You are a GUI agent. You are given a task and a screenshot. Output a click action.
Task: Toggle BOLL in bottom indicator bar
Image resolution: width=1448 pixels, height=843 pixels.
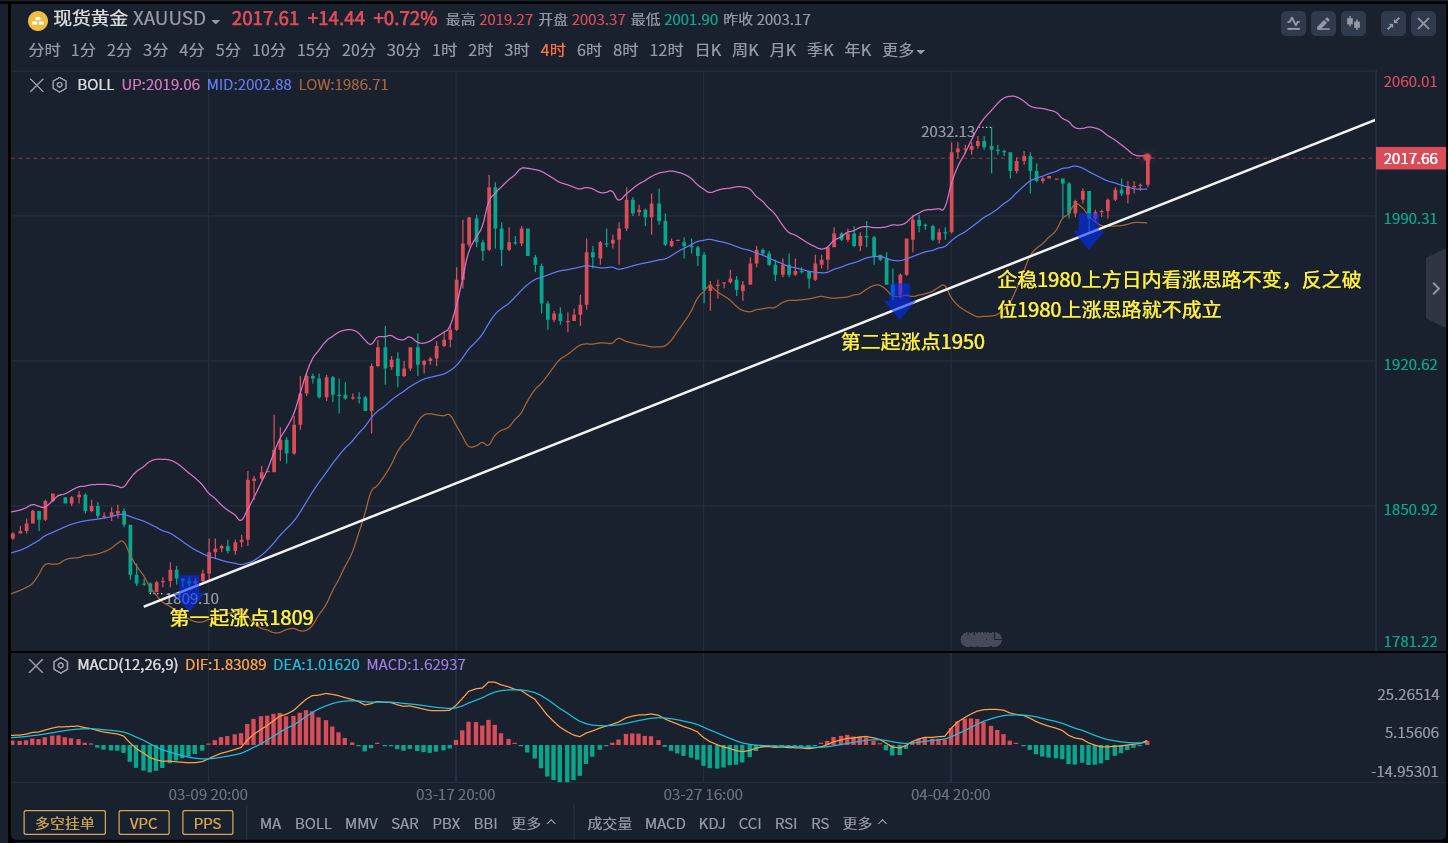(x=313, y=823)
